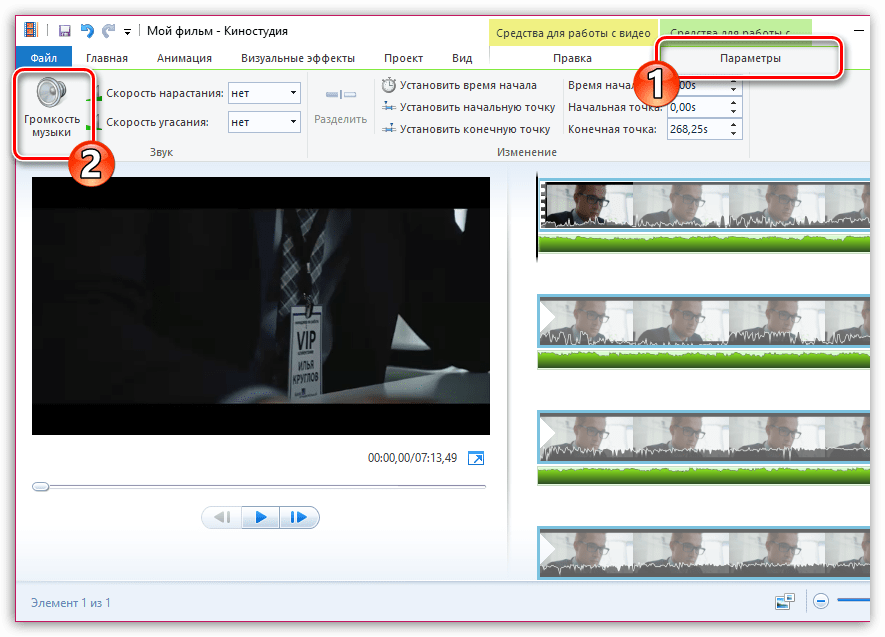Select the second video clip row in storyboard
This screenshot has height=637, width=885.
[x=704, y=321]
